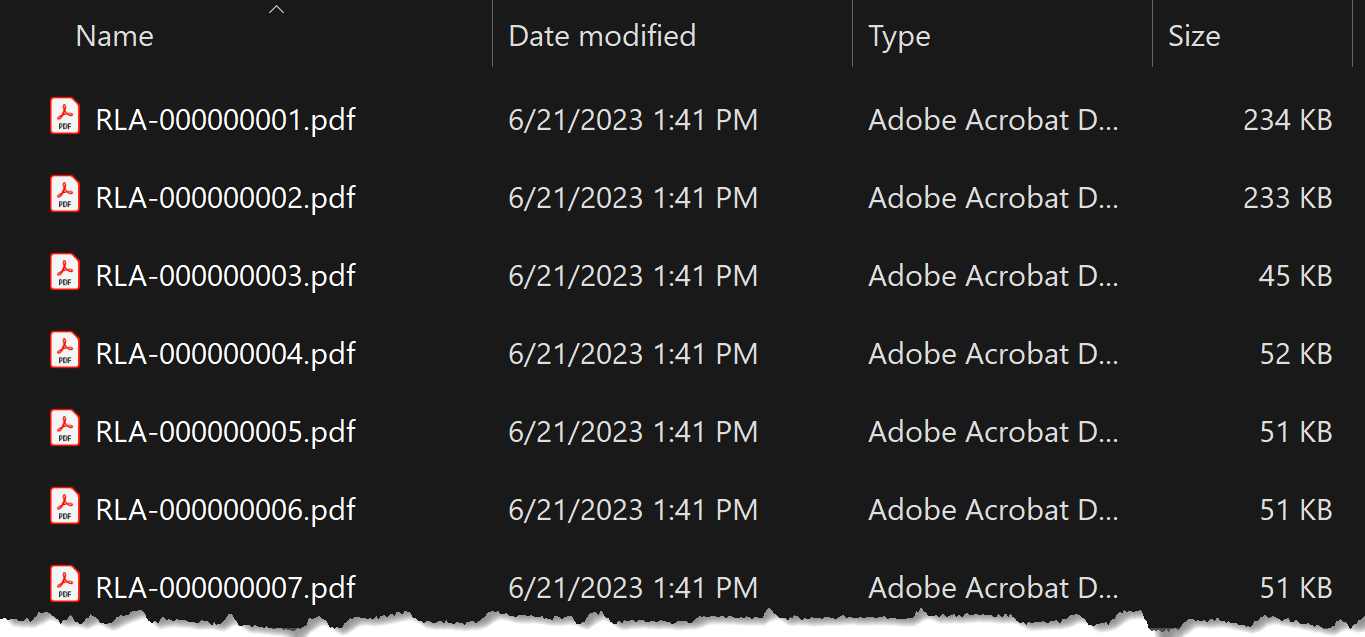Sort files by Type column
Screen dimensions: 1365x637
click(899, 38)
